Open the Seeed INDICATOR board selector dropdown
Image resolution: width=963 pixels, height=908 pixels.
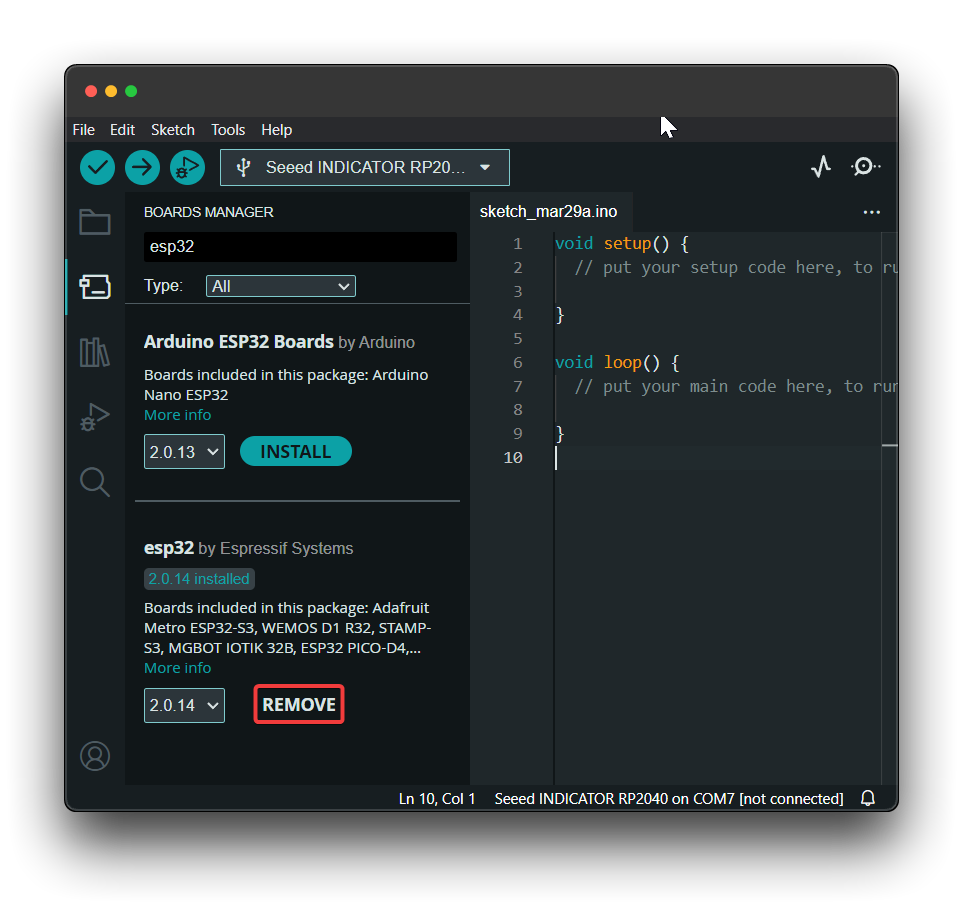(365, 167)
